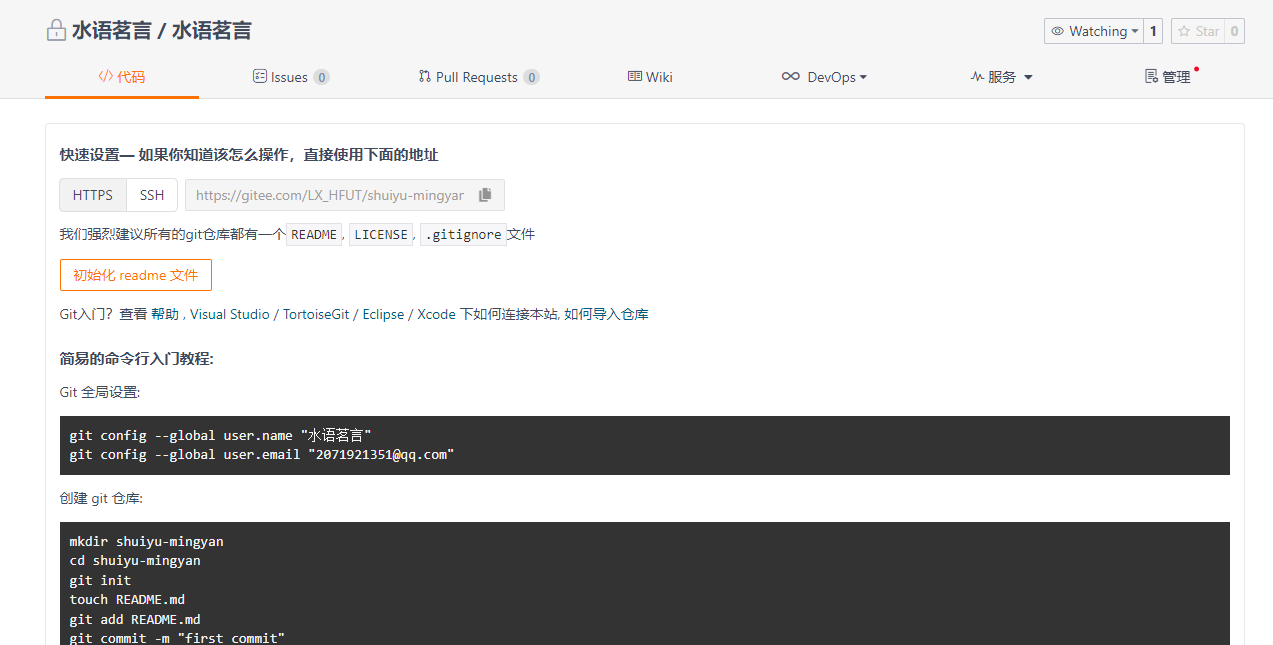The width and height of the screenshot is (1273, 645).
Task: Click the git config user.email command line
Action: click(262, 455)
